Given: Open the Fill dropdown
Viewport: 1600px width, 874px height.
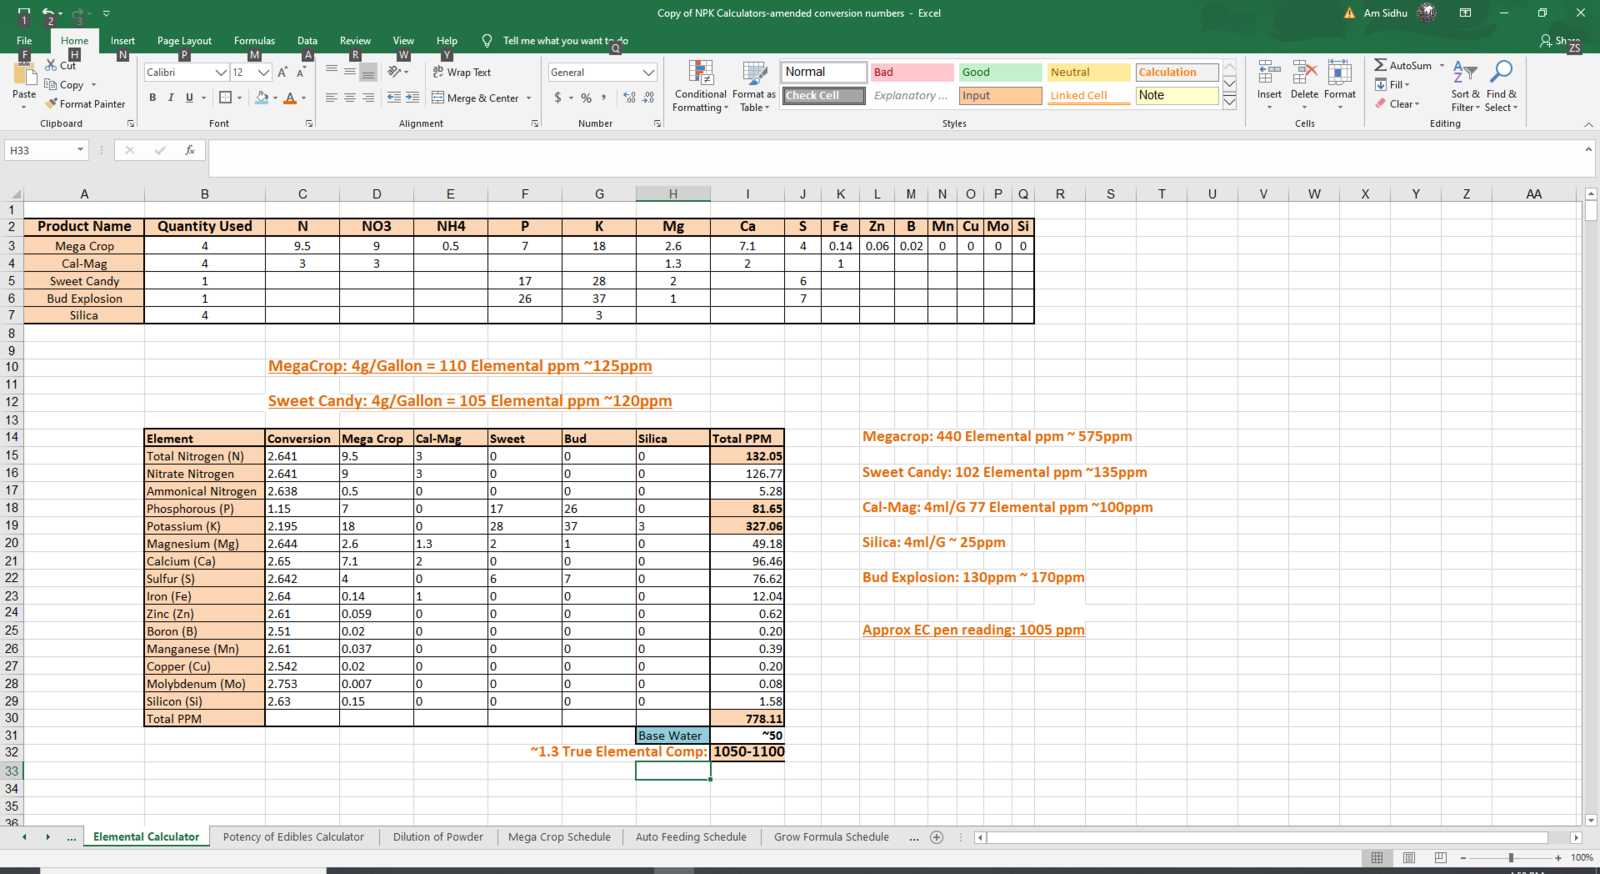Looking at the screenshot, I should click(1392, 85).
